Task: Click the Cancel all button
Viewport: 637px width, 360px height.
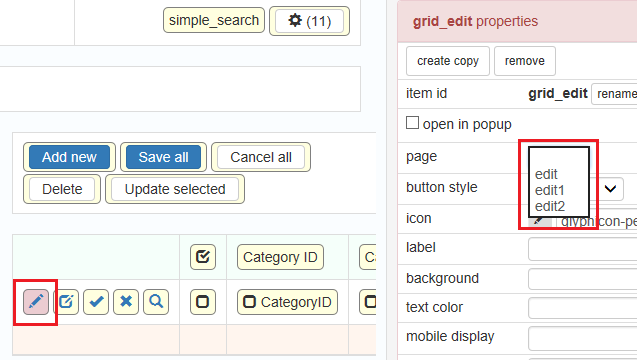Action: point(261,157)
